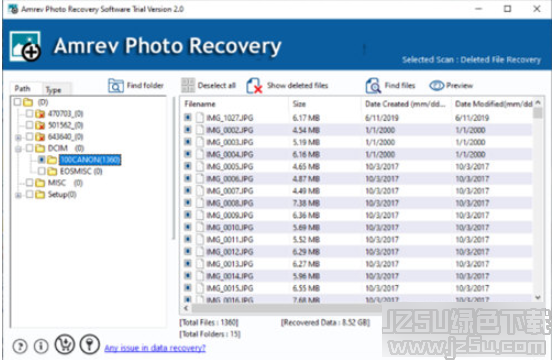Expand the Setup folder node

18,195
